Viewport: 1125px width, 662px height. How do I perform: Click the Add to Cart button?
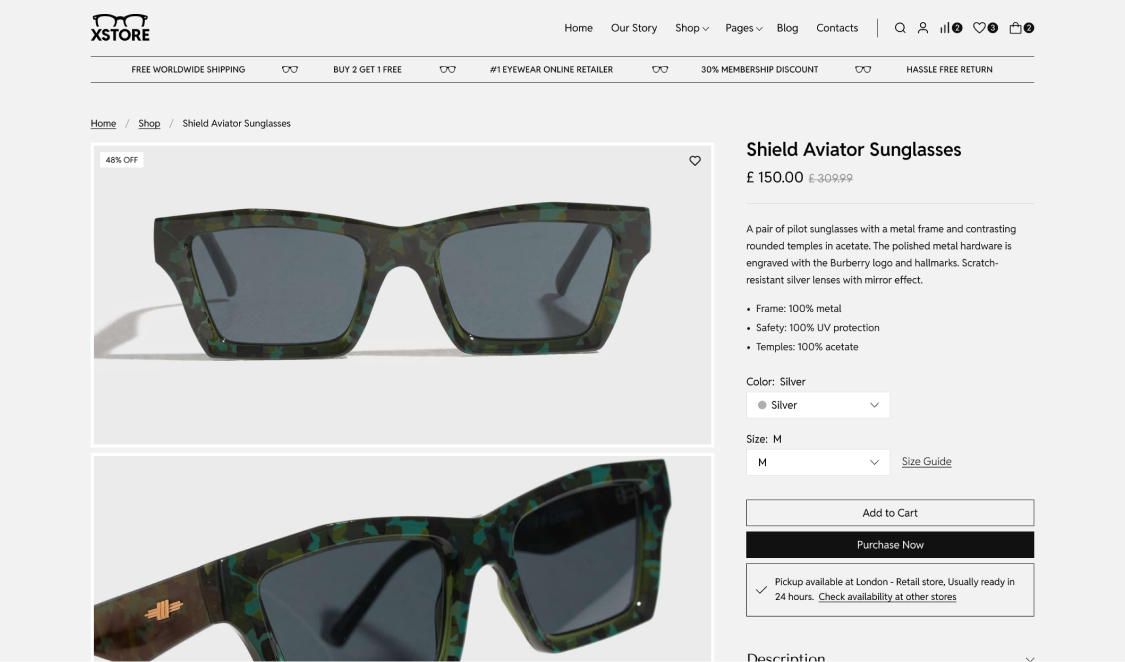pyautogui.click(x=889, y=513)
